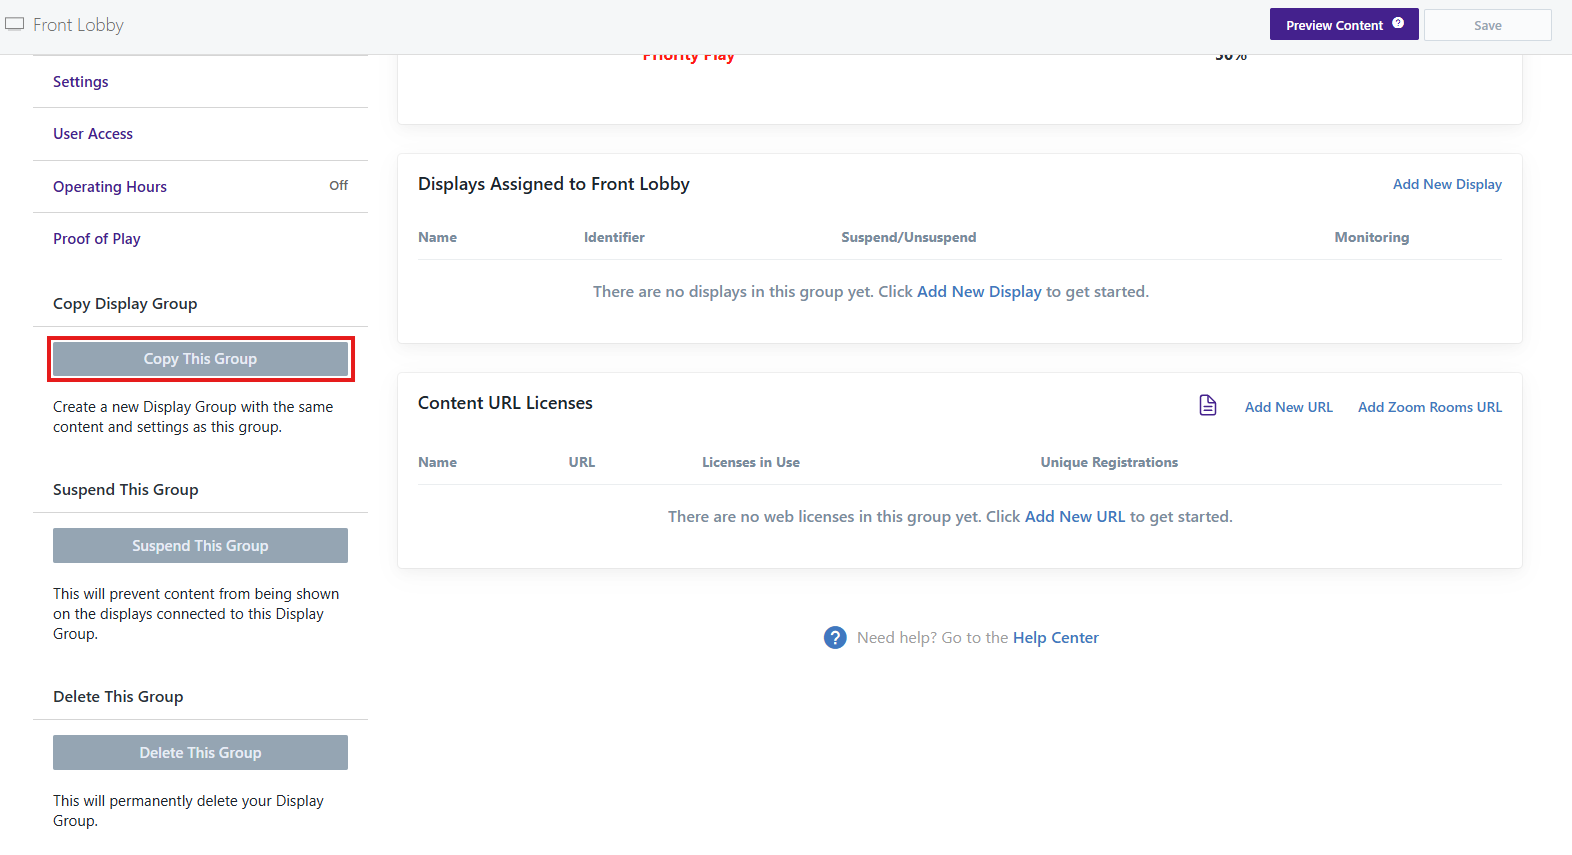
Task: Click the URL column header
Action: [x=582, y=462]
